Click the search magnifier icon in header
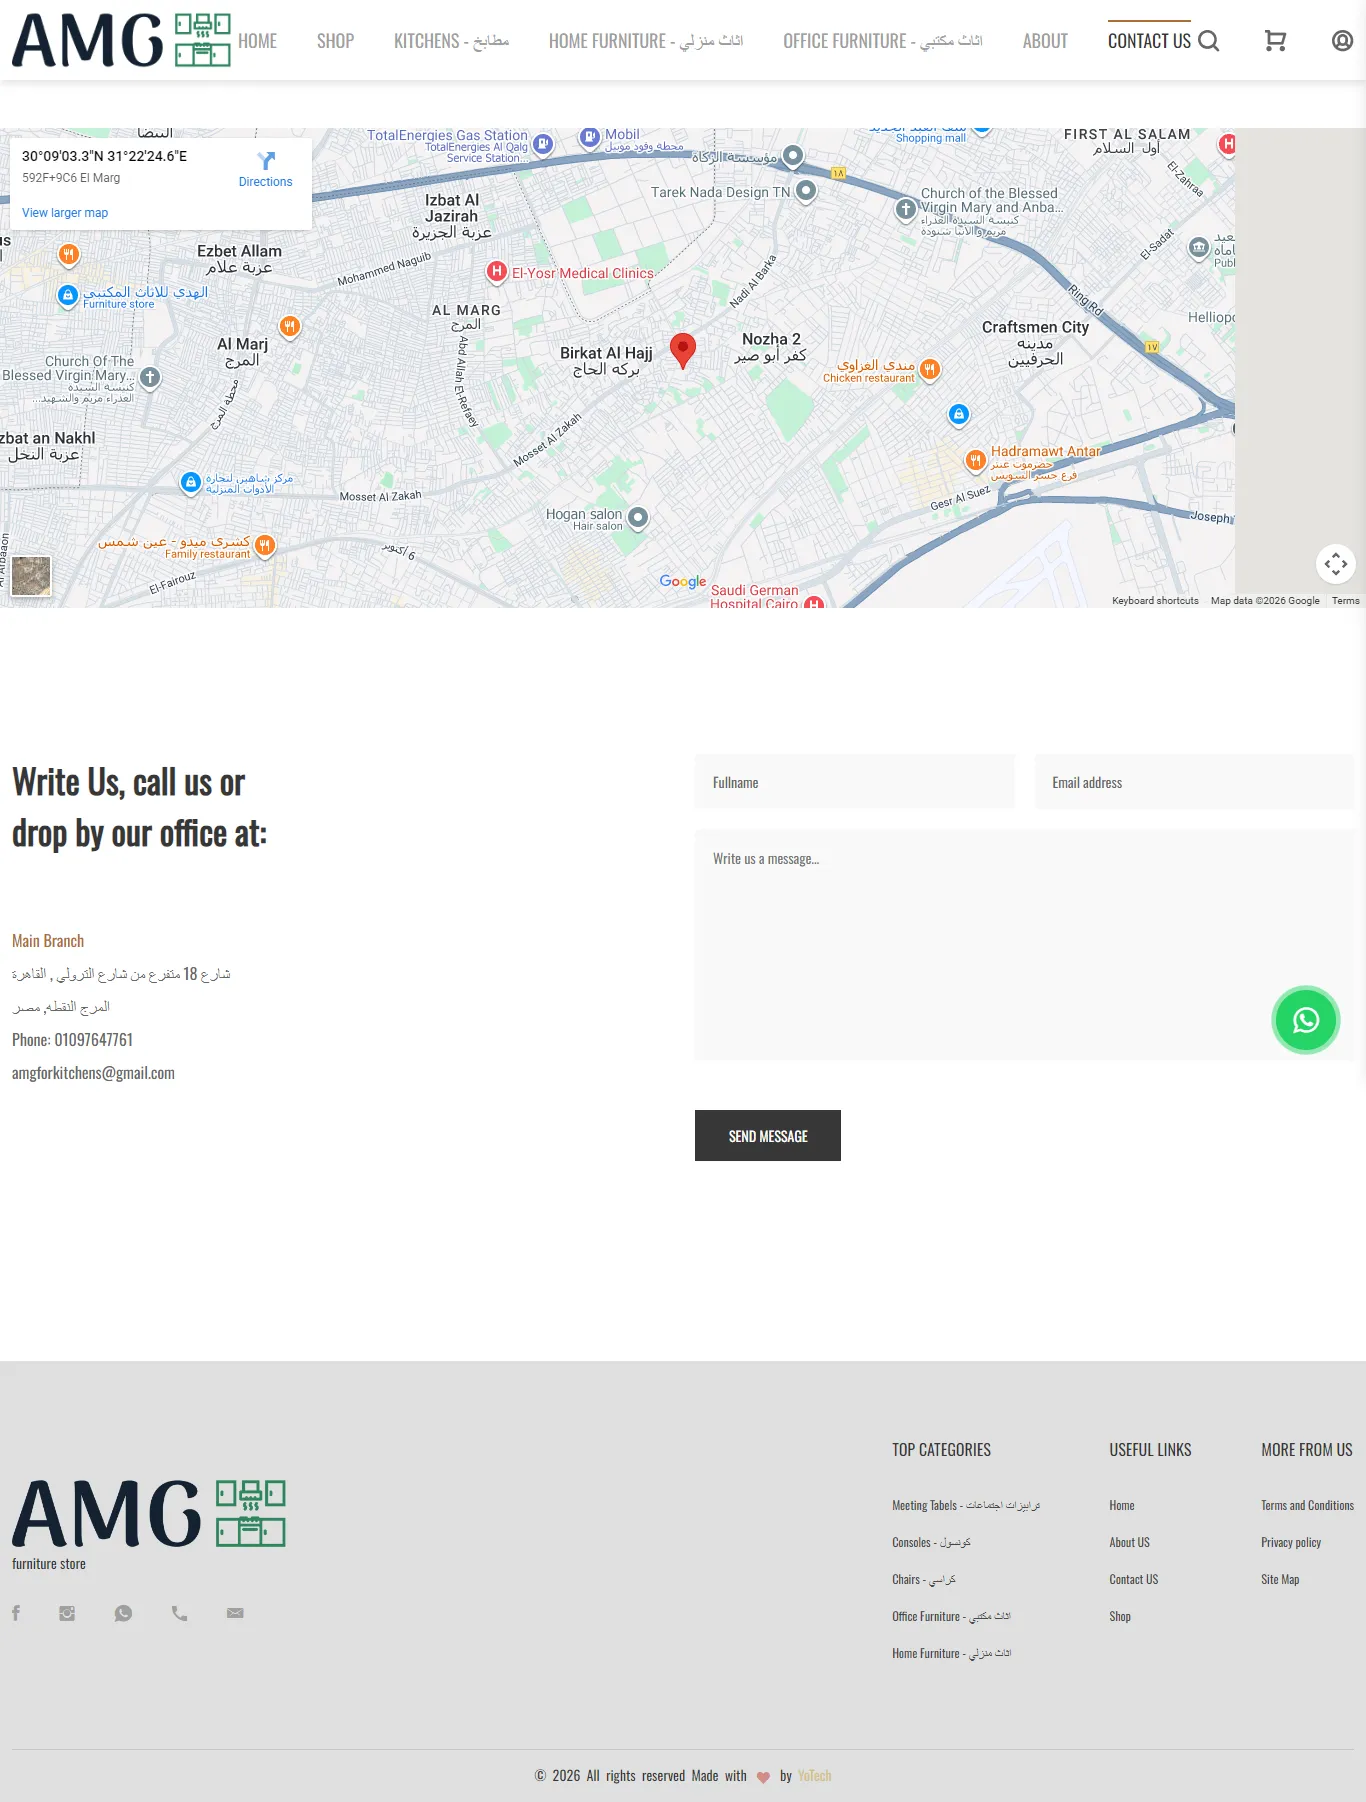1366x1802 pixels. (x=1208, y=41)
